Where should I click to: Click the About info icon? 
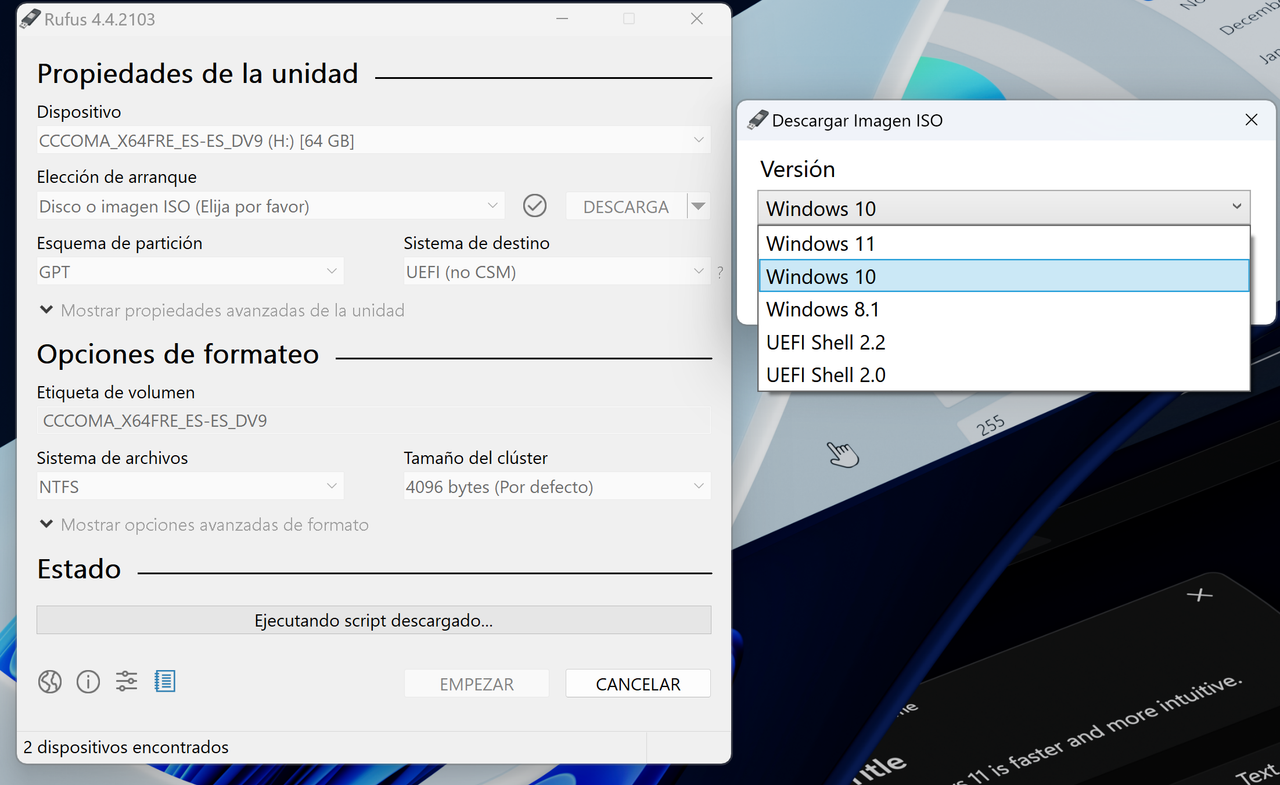[88, 681]
